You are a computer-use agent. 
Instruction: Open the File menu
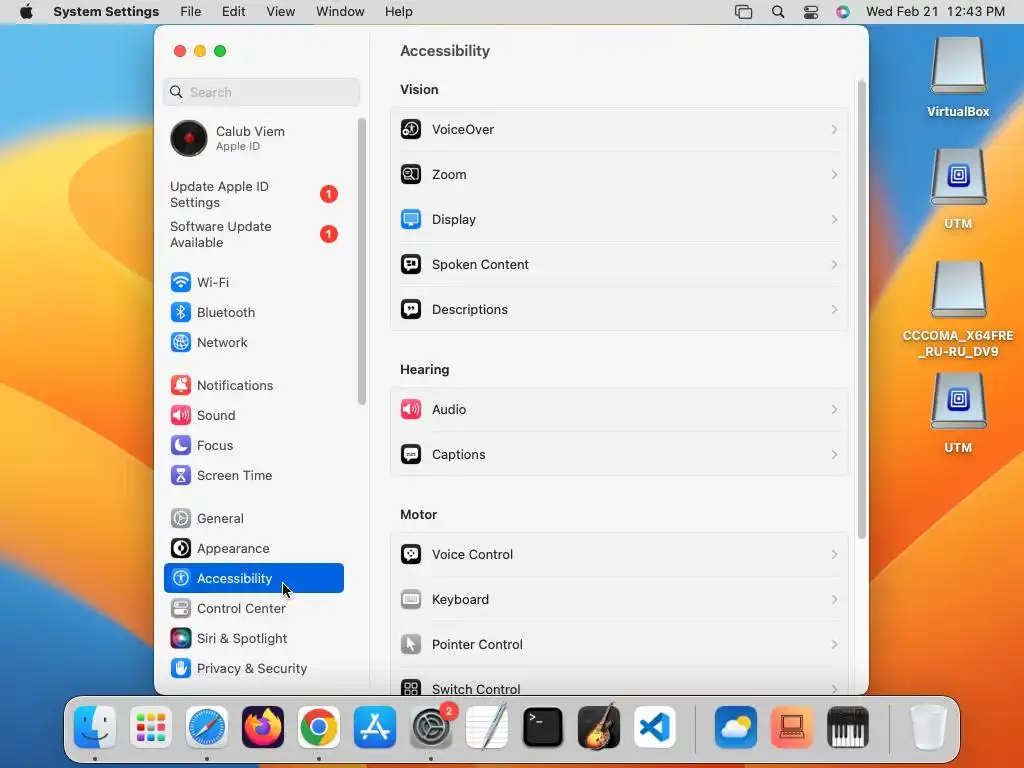191,12
